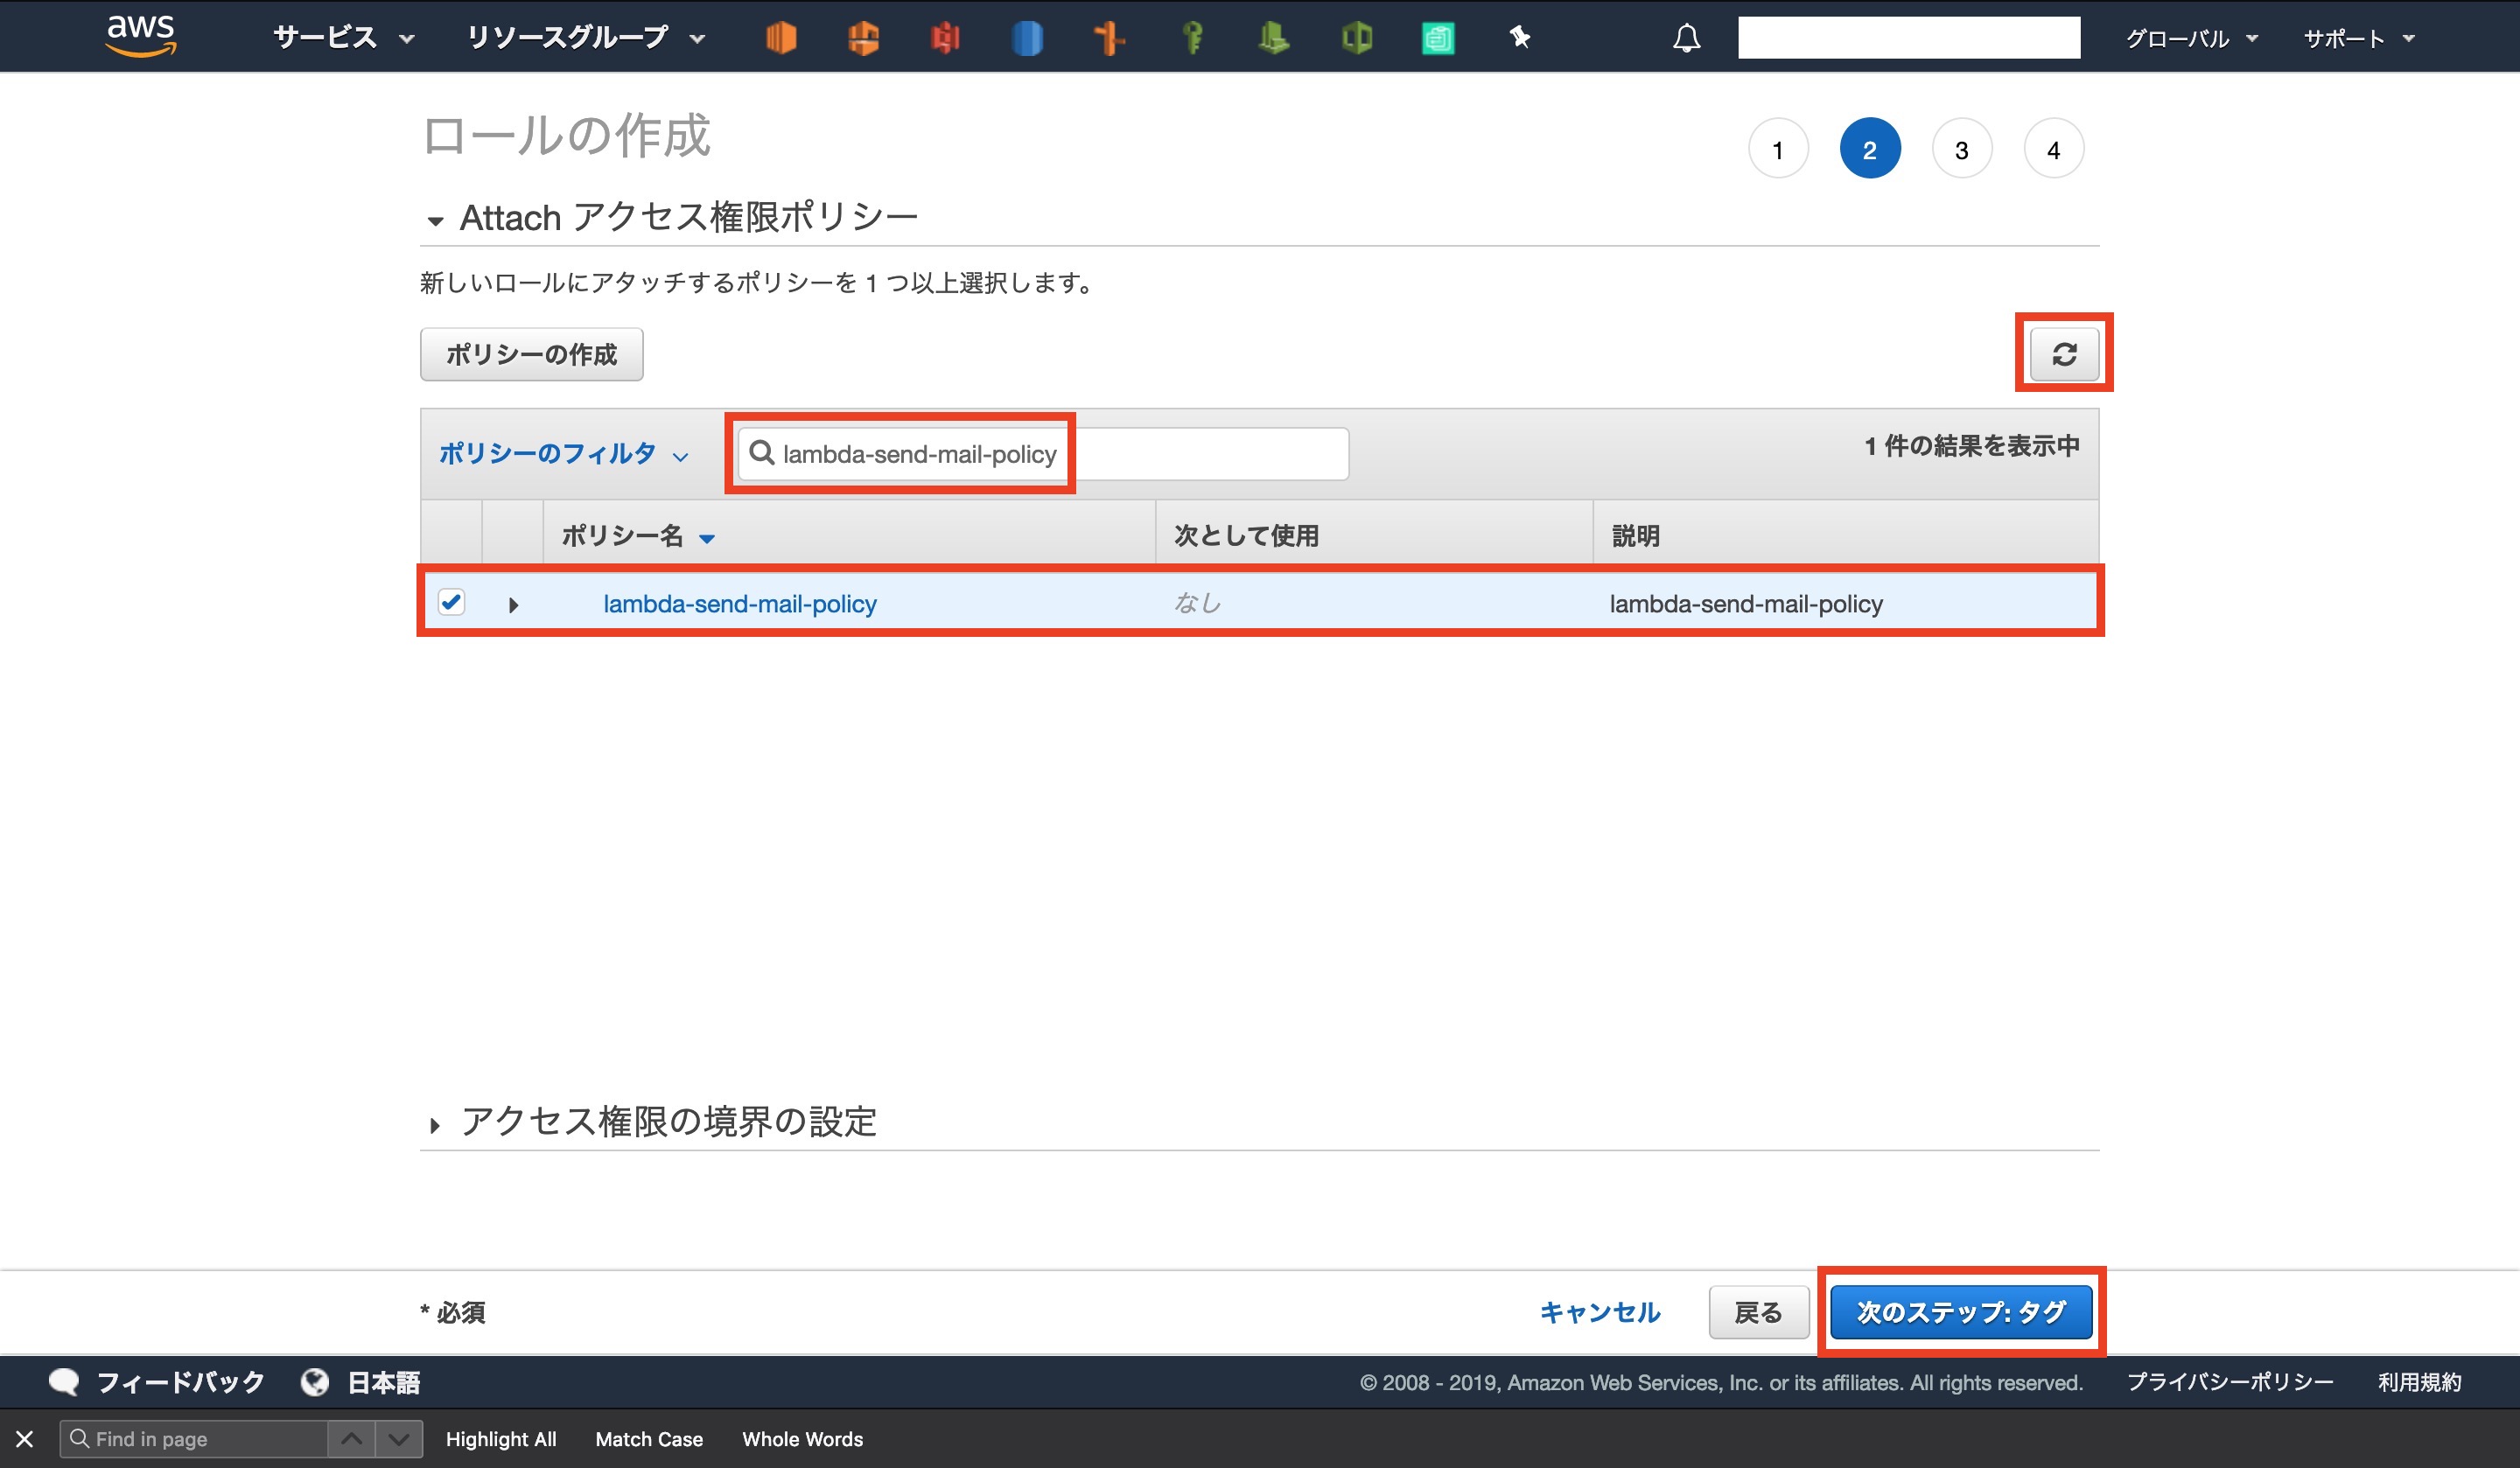Open the blue RDS database shortcut icon
2520x1468 pixels.
tap(1027, 38)
